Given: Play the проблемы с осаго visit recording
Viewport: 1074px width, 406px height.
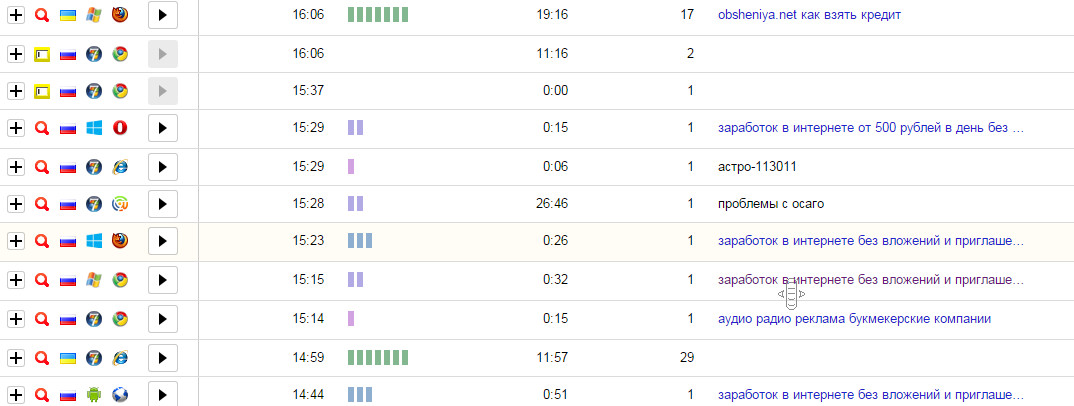Looking at the screenshot, I should (x=163, y=204).
